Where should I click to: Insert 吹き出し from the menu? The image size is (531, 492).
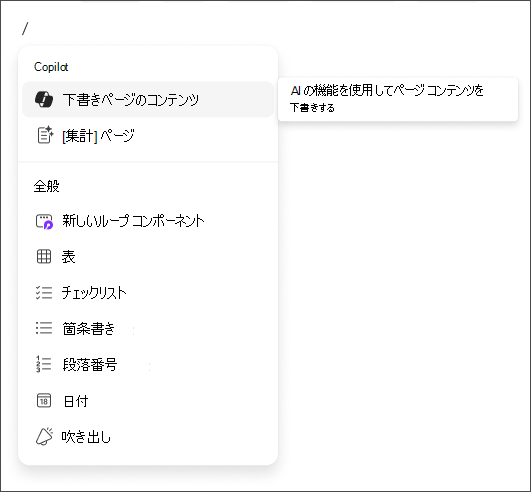[x=148, y=437]
